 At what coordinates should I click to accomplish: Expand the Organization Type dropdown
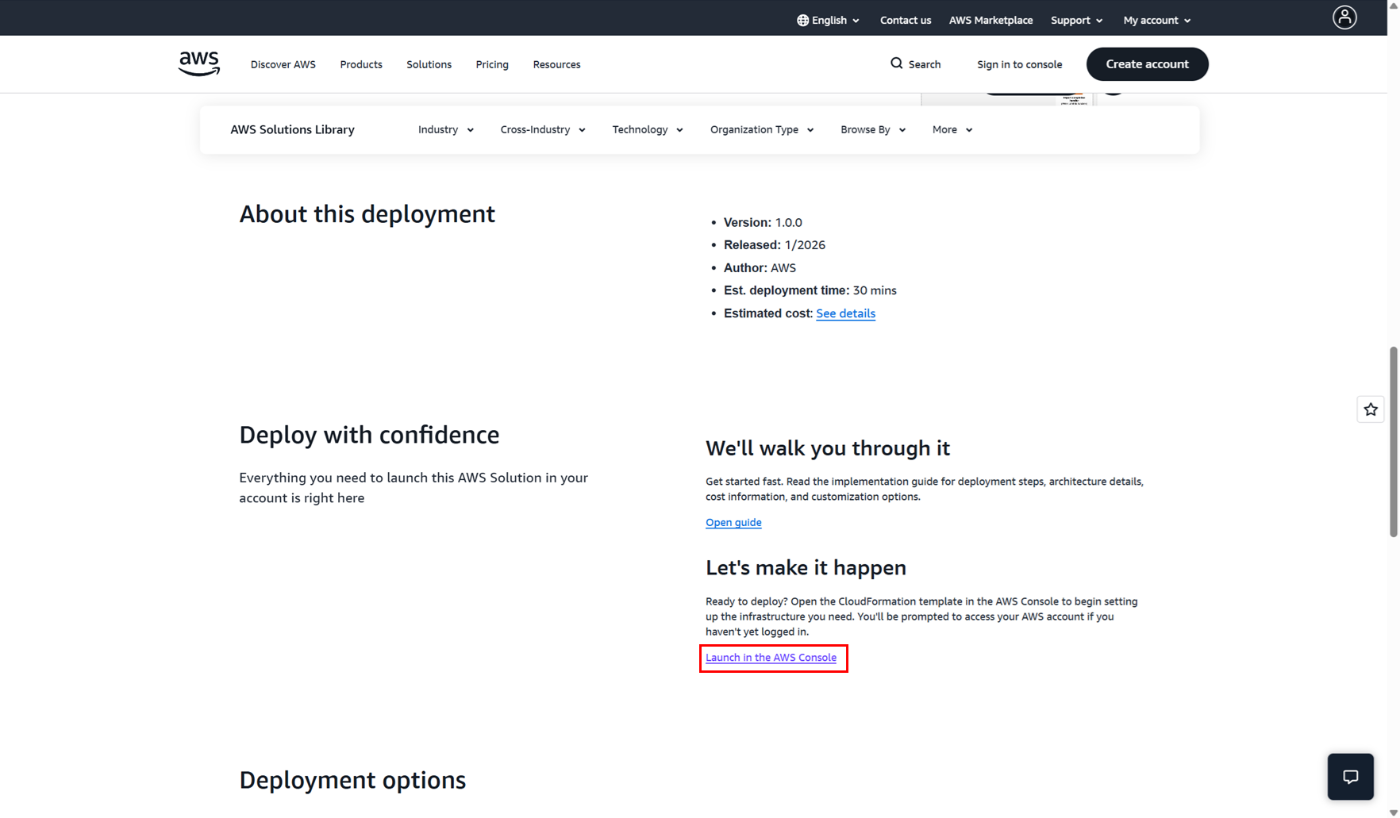tap(761, 129)
